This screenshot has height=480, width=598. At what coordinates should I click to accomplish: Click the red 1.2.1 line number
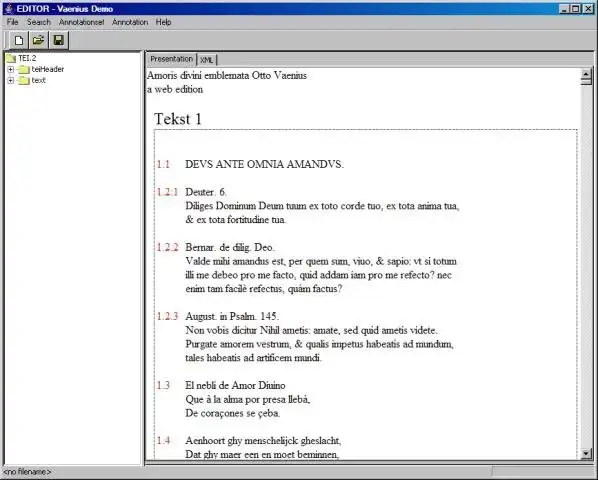167,192
